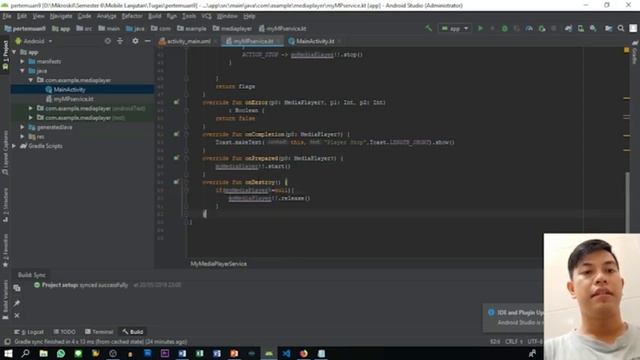Viewport: 640px width, 360px height.
Task: Open Windows search on taskbar
Action: click(25, 353)
